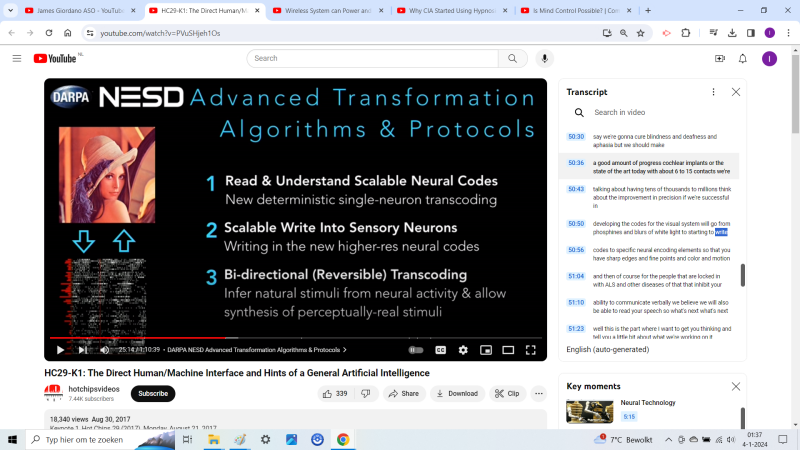
Task: Jump to transcript timestamp 51:10
Action: pyautogui.click(x=576, y=303)
